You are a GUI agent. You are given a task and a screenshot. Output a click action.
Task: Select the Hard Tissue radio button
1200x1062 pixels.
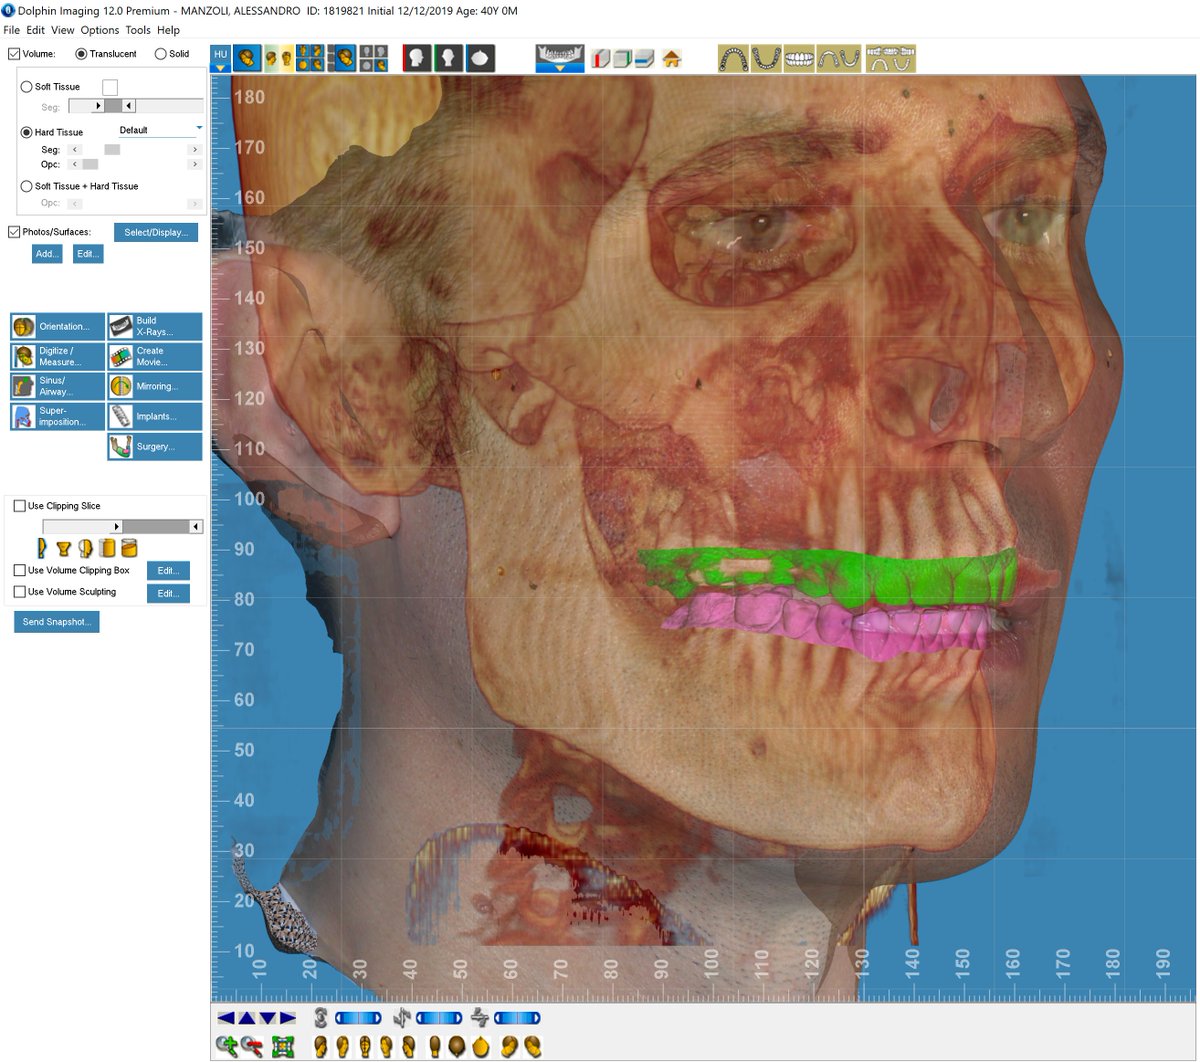[27, 132]
